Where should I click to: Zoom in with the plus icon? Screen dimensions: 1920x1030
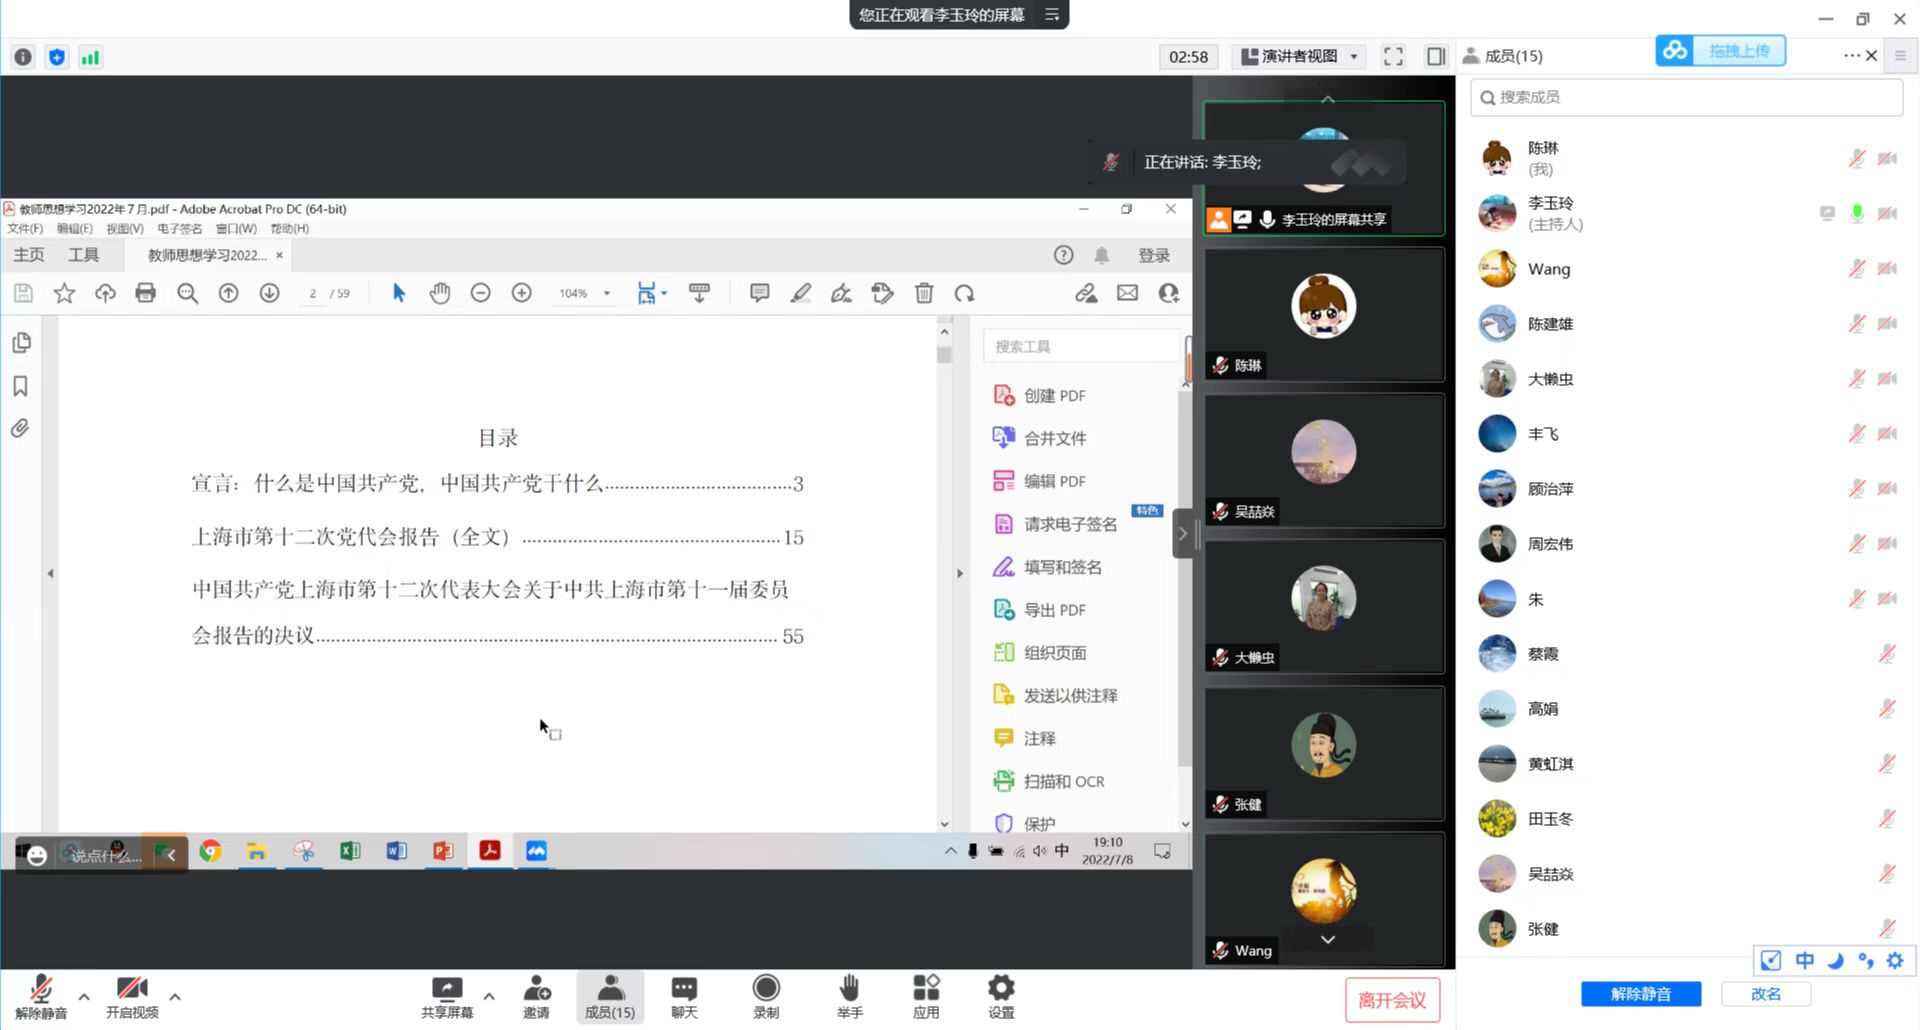[522, 293]
